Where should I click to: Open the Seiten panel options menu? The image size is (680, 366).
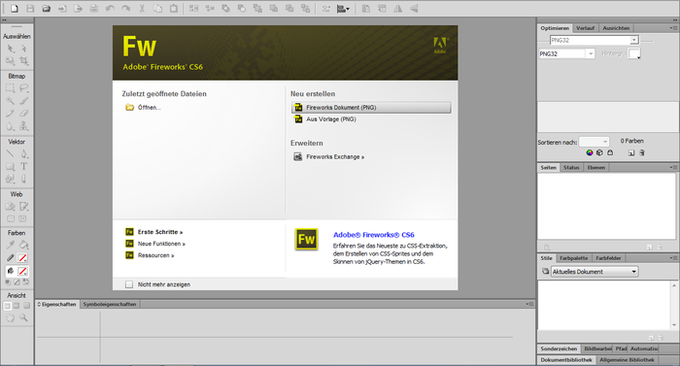(x=673, y=167)
